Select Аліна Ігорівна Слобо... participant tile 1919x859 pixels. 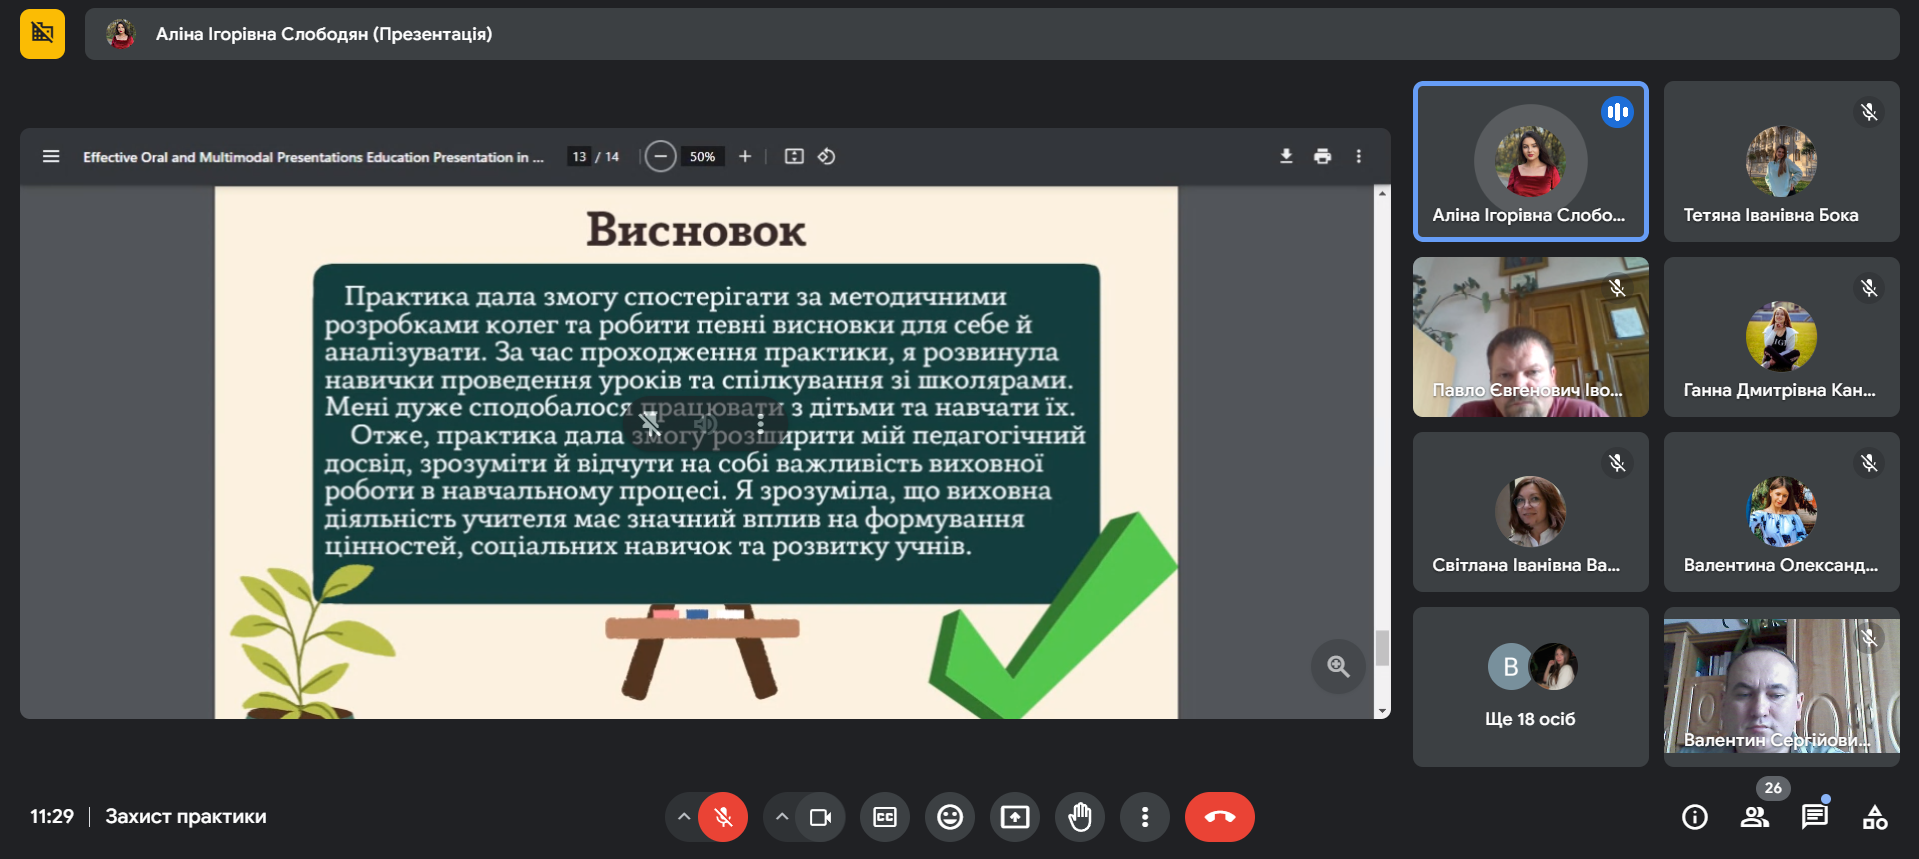pyautogui.click(x=1530, y=161)
